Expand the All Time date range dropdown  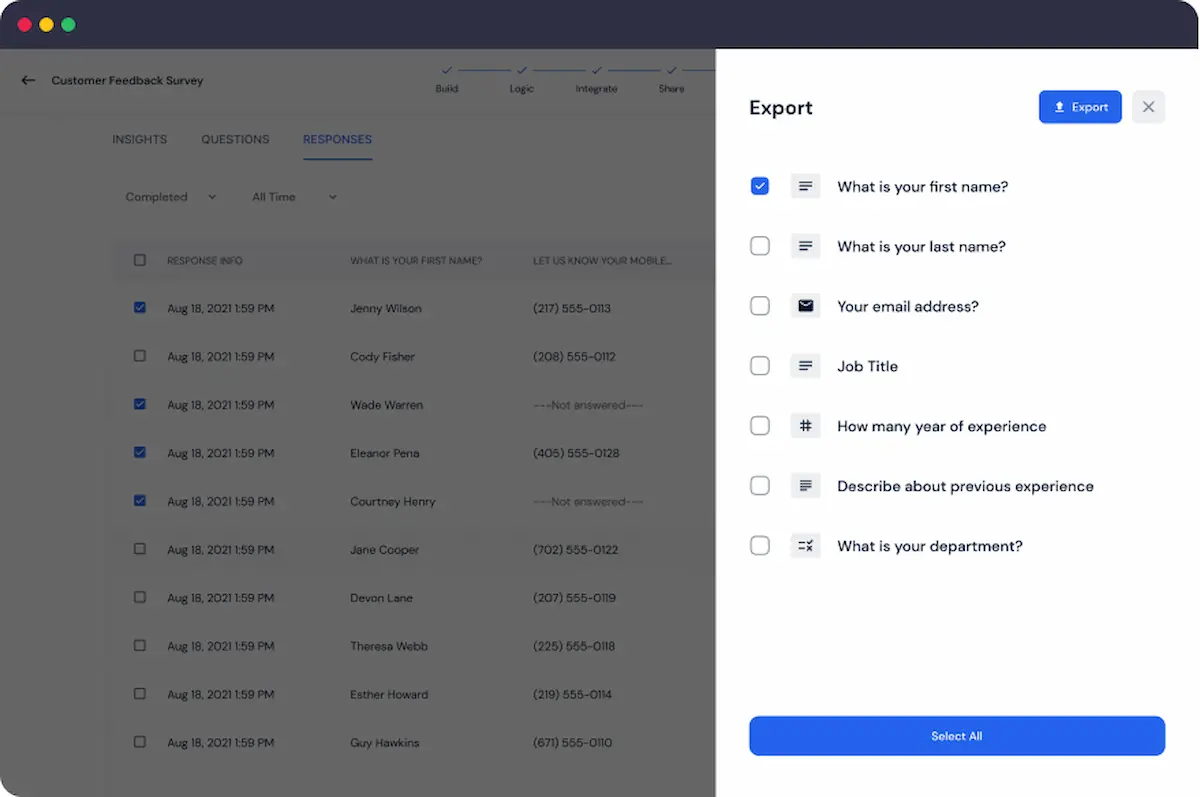(x=294, y=197)
